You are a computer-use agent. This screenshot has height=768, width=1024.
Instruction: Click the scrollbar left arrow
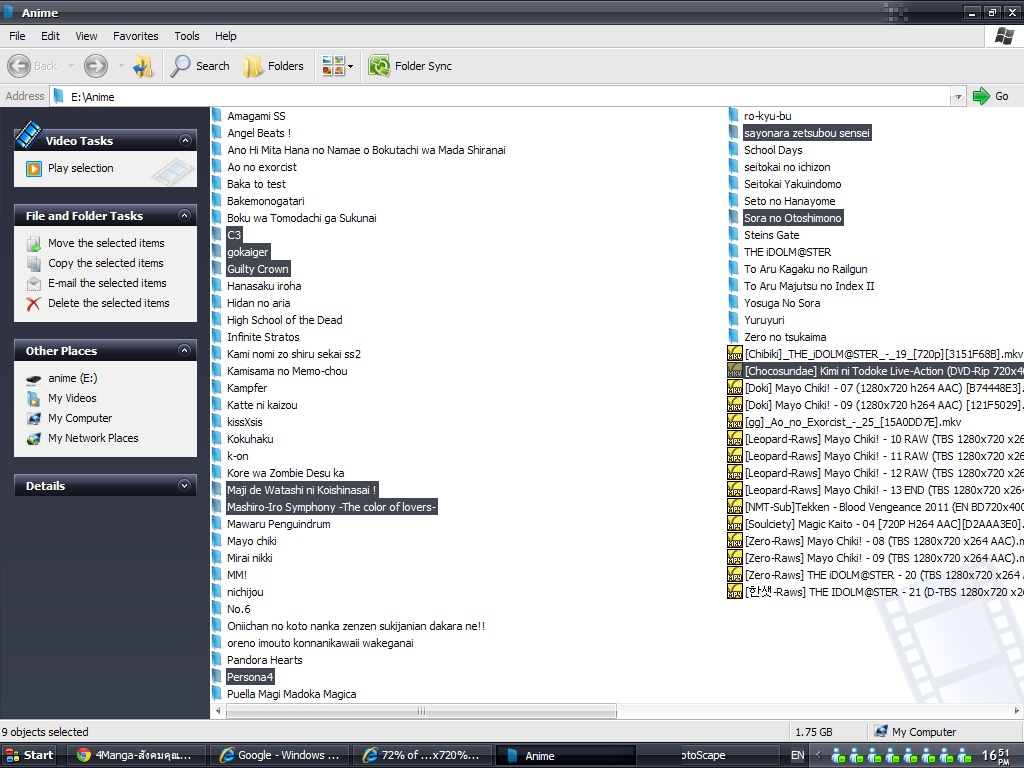tap(218, 711)
